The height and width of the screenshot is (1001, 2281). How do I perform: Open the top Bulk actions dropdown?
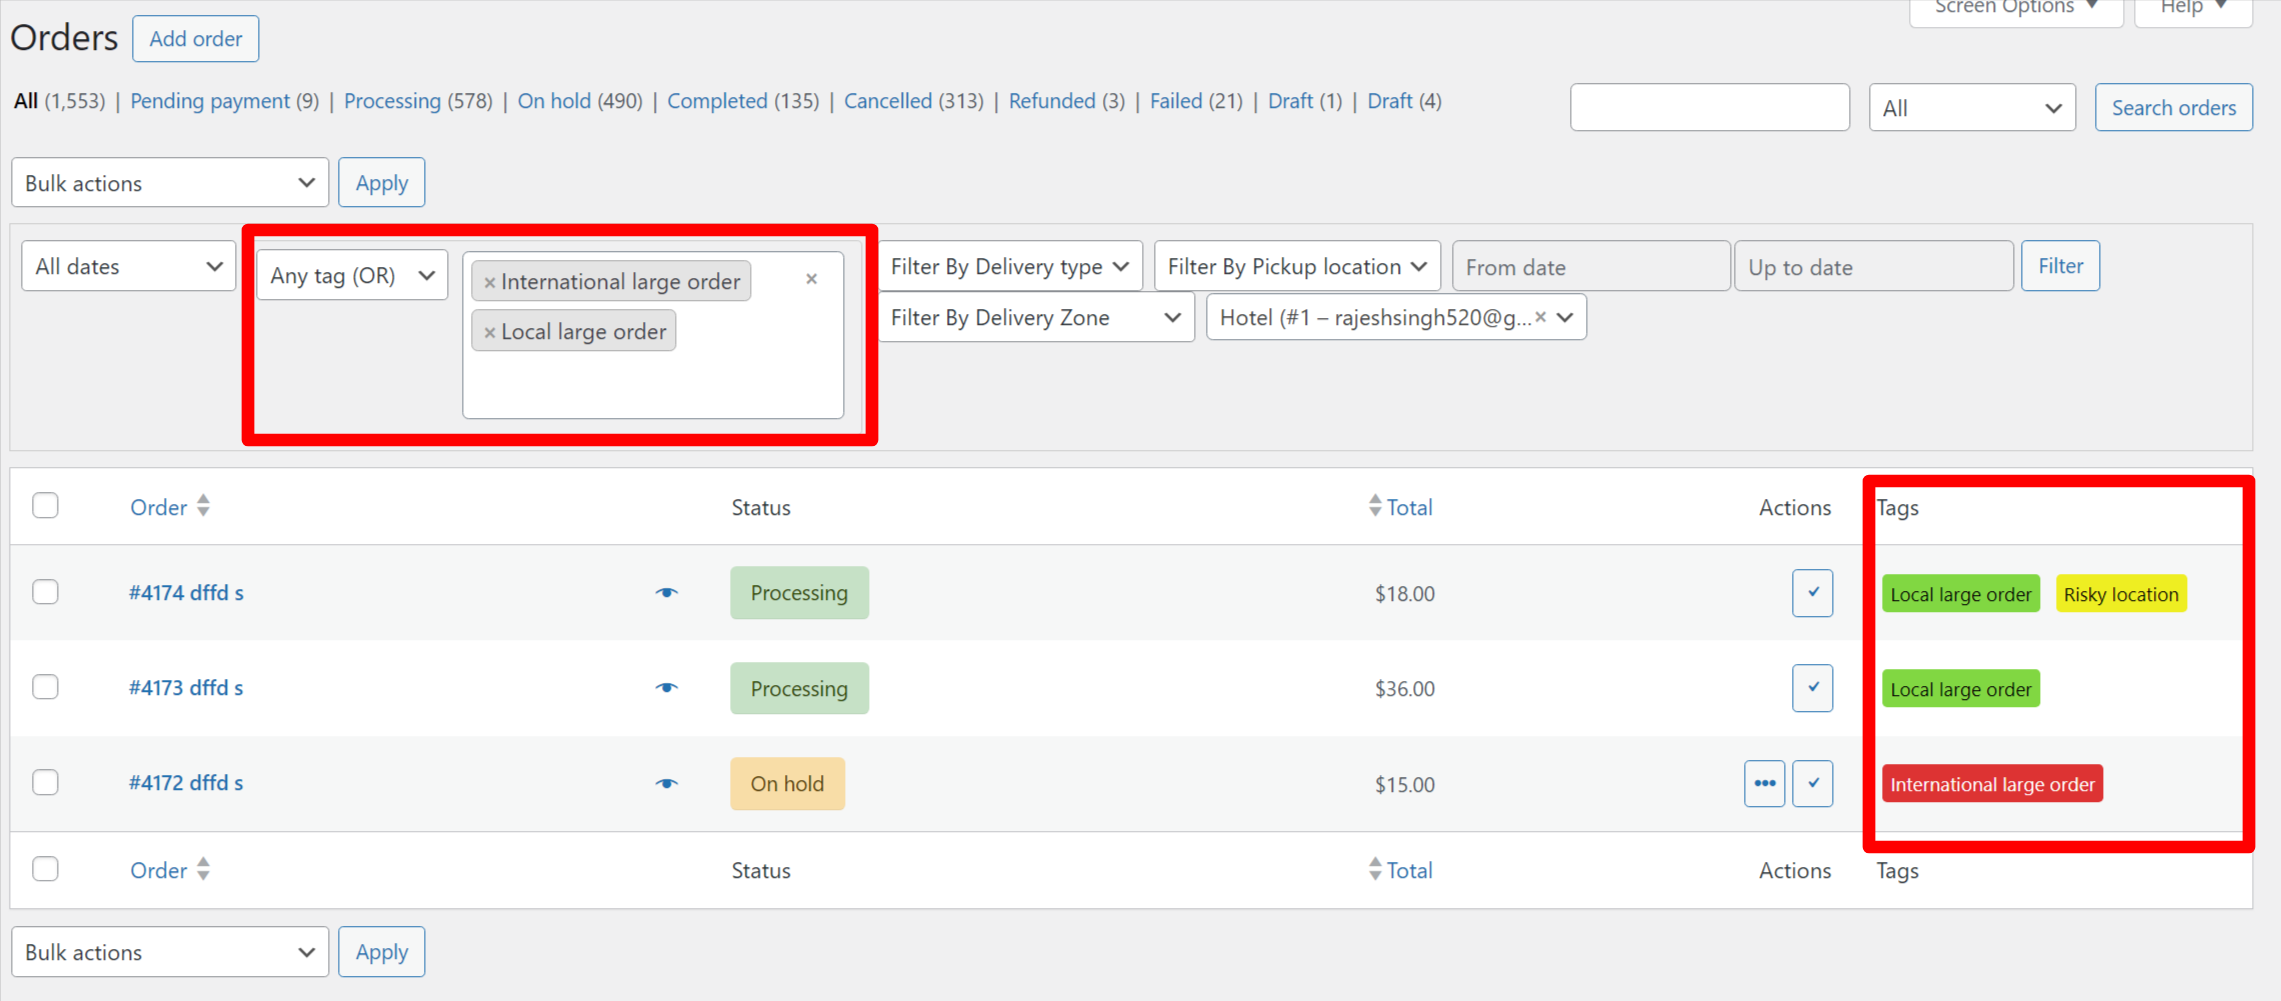coord(170,183)
